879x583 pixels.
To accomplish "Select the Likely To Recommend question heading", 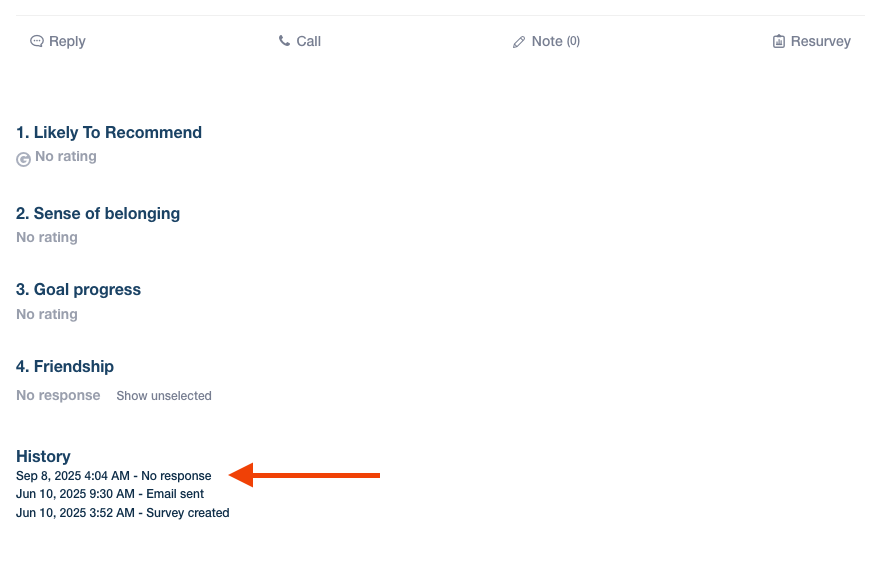I will coord(109,133).
